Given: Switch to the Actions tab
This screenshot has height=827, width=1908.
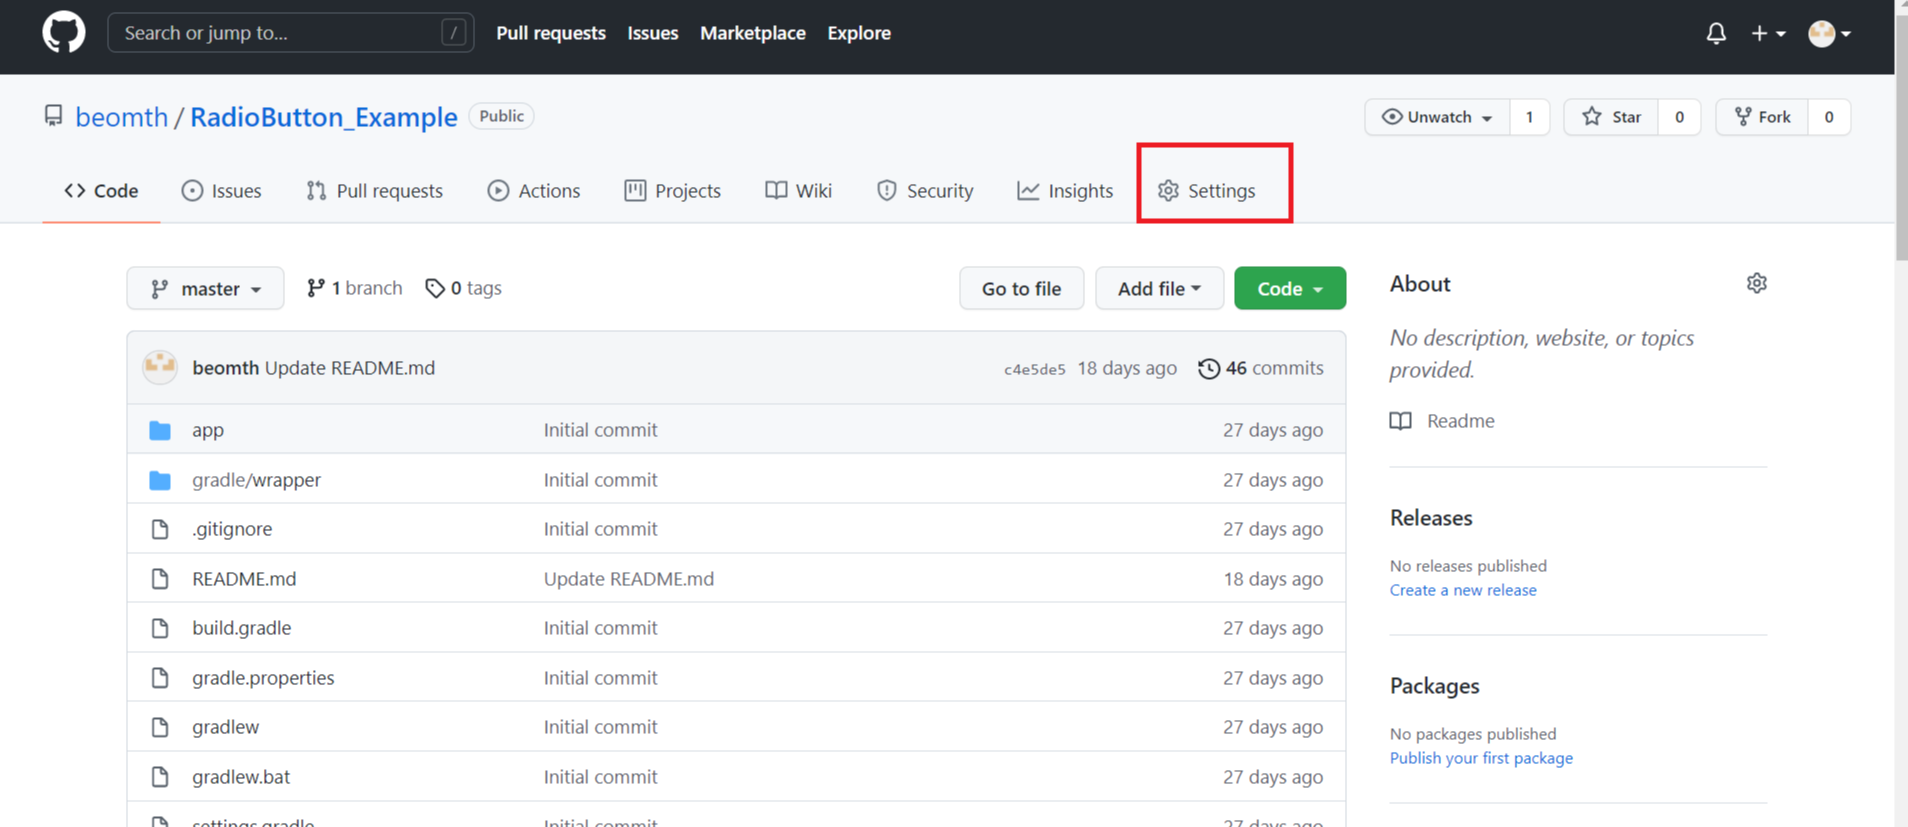Looking at the screenshot, I should pyautogui.click(x=534, y=191).
